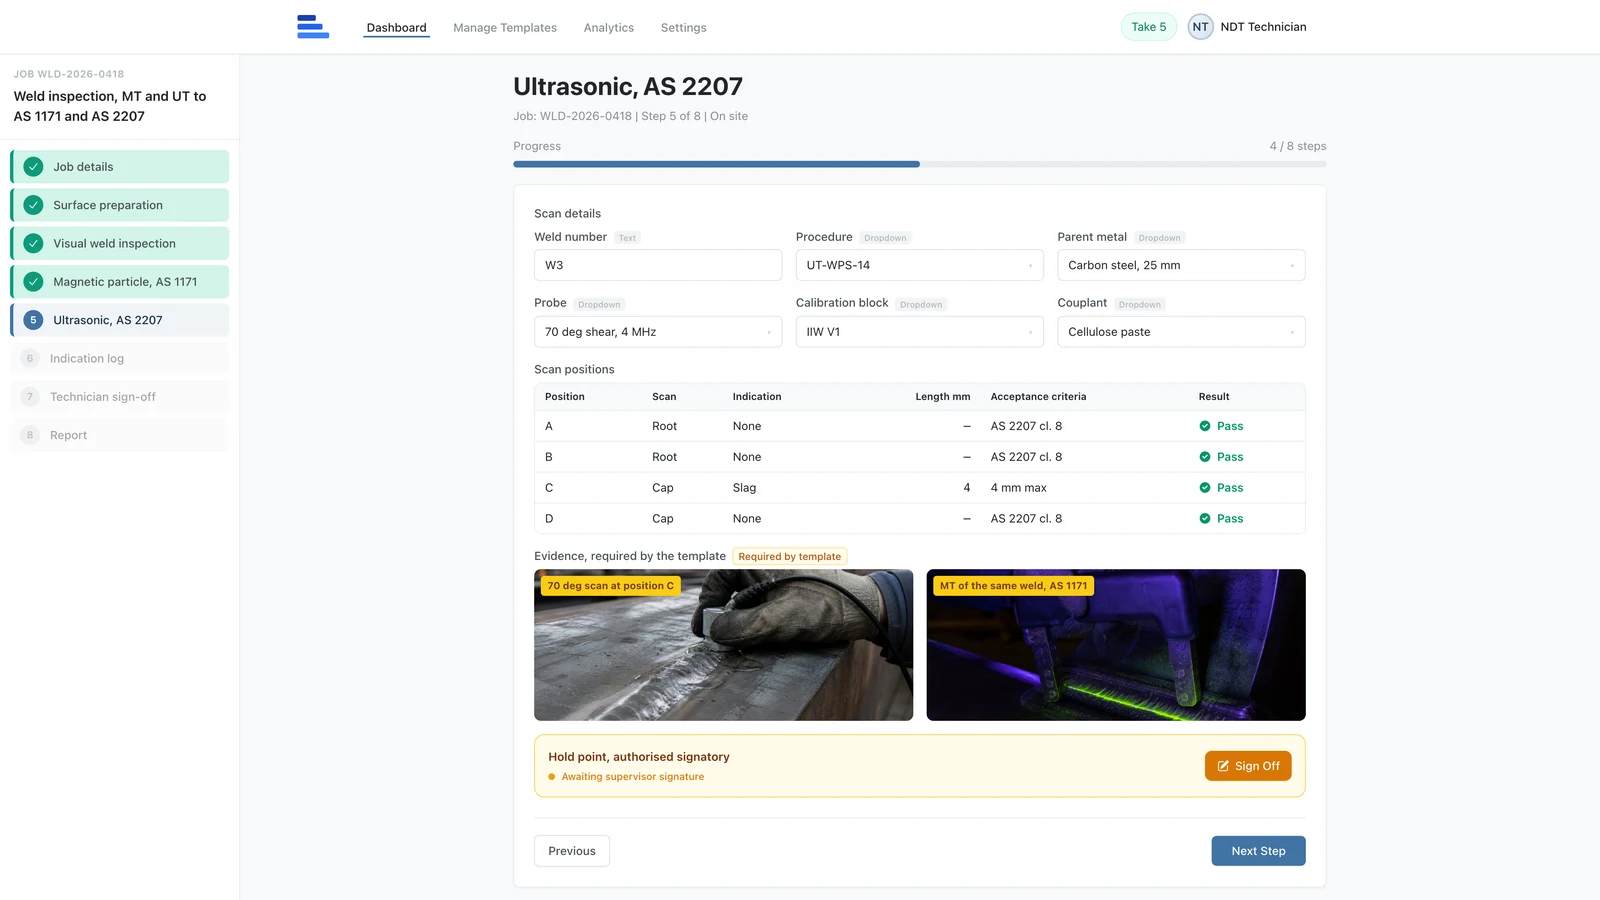The image size is (1600, 900).
Task: Click step 8 badge for Report
Action: tap(30, 435)
